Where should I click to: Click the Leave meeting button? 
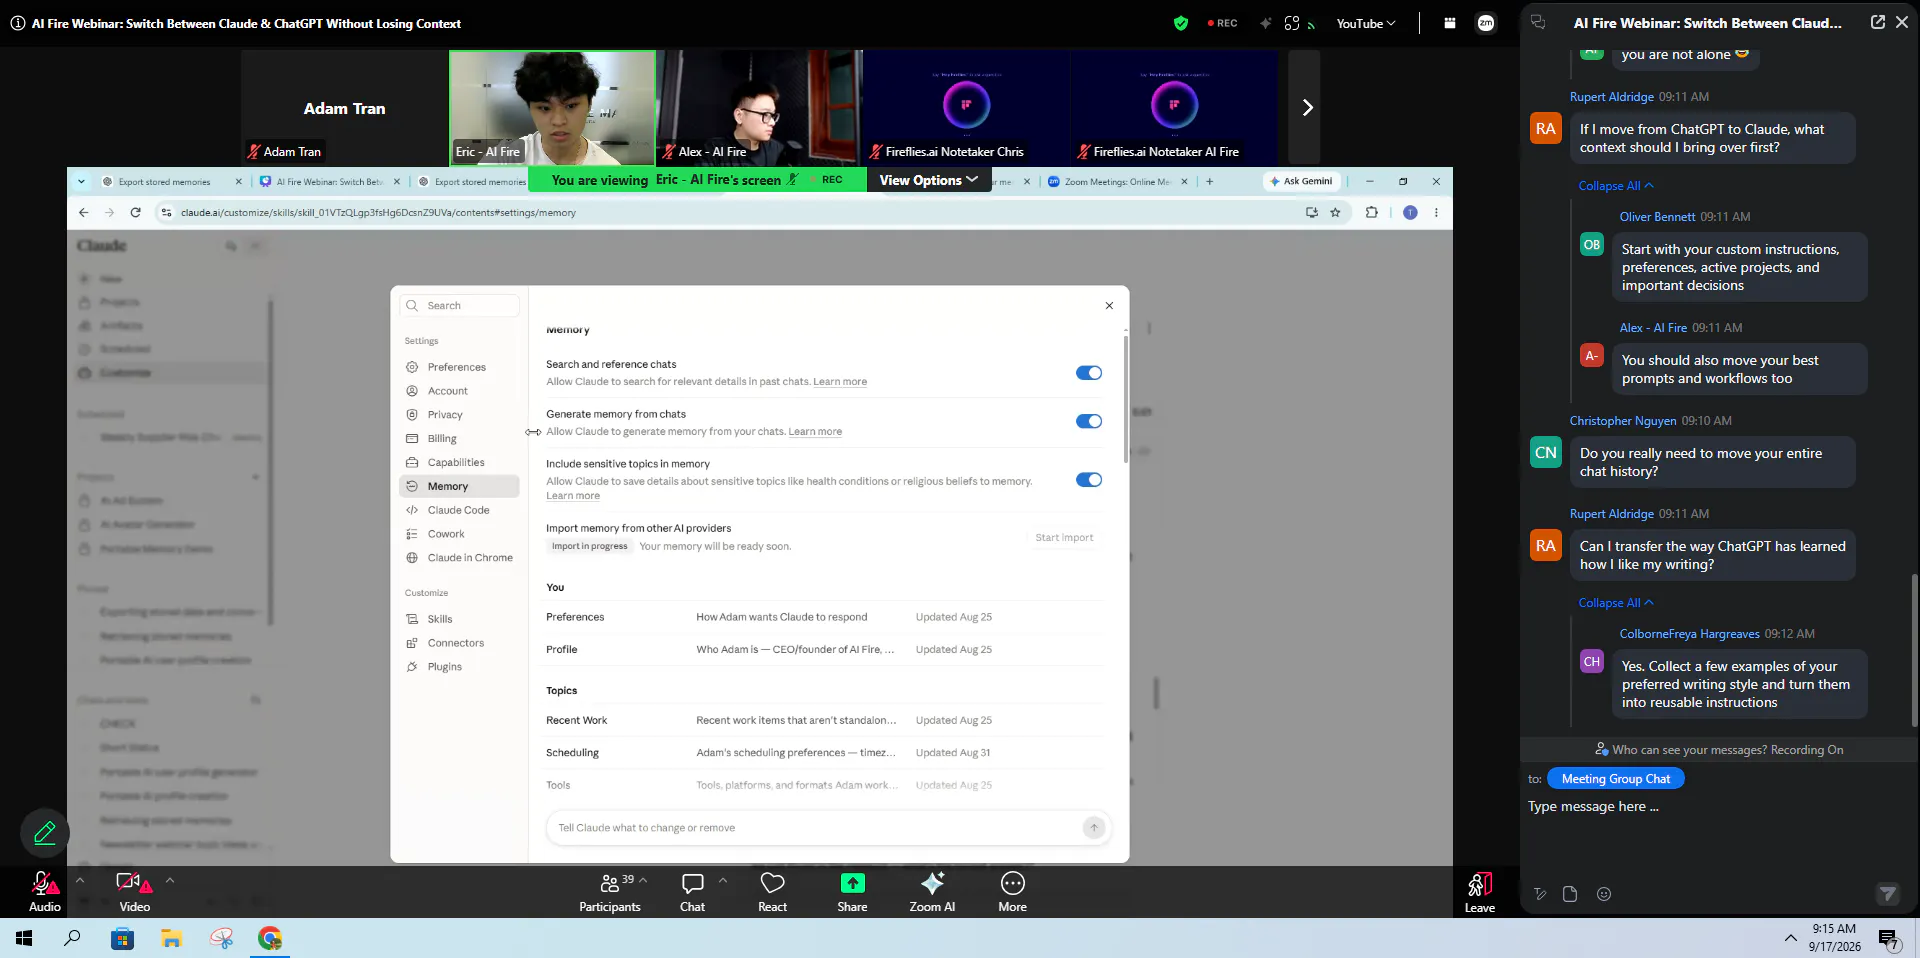click(x=1480, y=892)
